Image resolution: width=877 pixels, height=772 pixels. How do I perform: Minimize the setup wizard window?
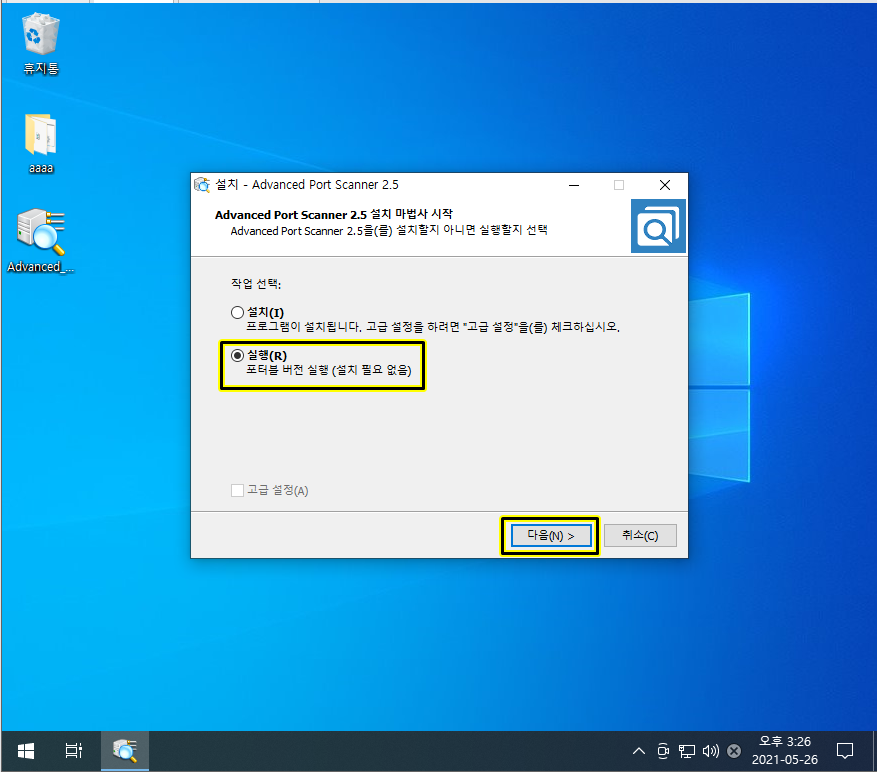574,185
